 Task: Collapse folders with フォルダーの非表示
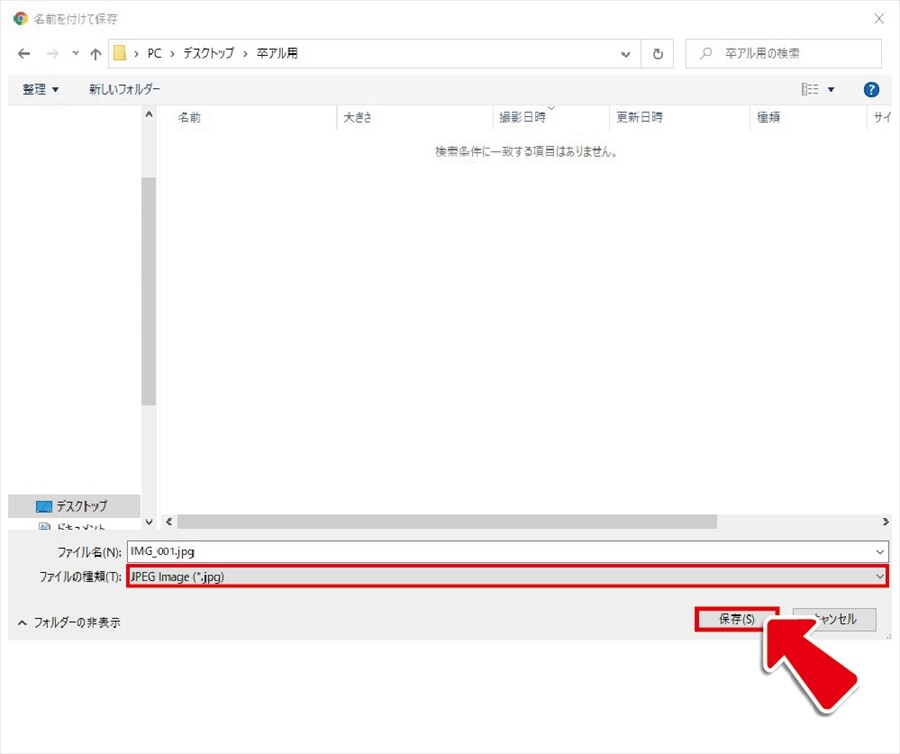click(x=69, y=623)
